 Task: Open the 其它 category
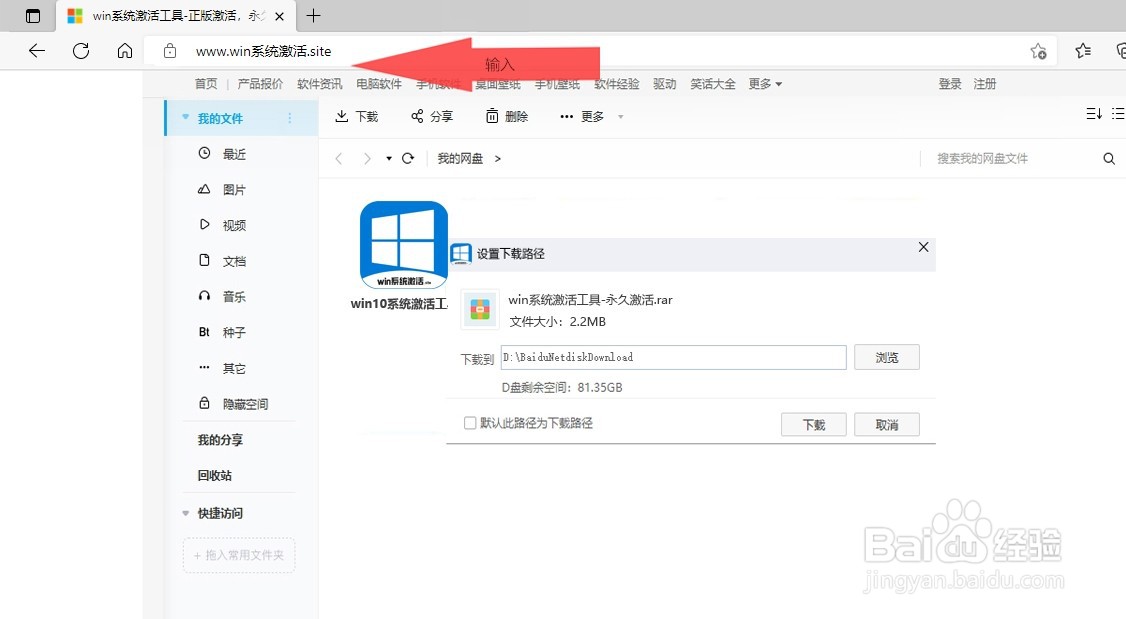pos(234,368)
